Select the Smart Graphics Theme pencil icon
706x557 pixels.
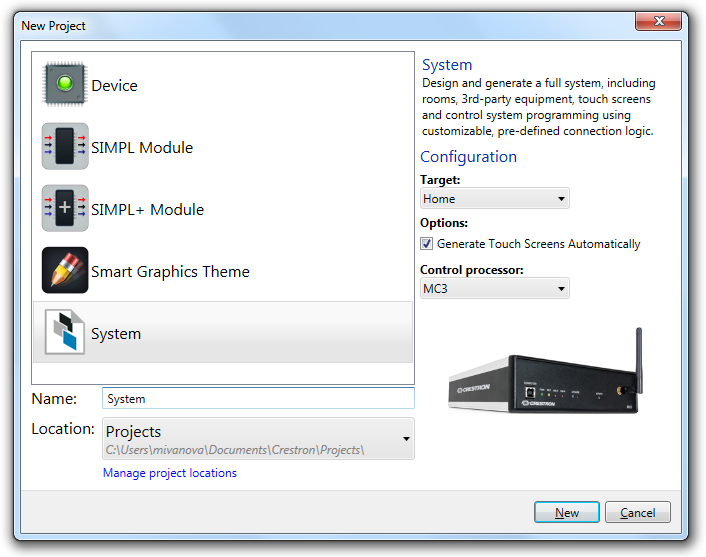click(65, 270)
